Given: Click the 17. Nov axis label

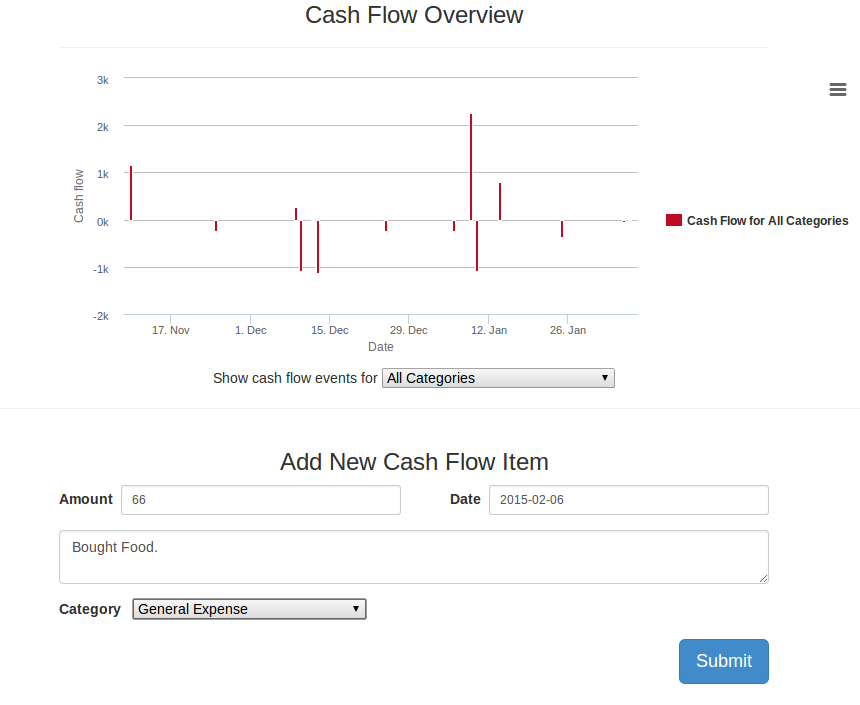Looking at the screenshot, I should [x=171, y=330].
